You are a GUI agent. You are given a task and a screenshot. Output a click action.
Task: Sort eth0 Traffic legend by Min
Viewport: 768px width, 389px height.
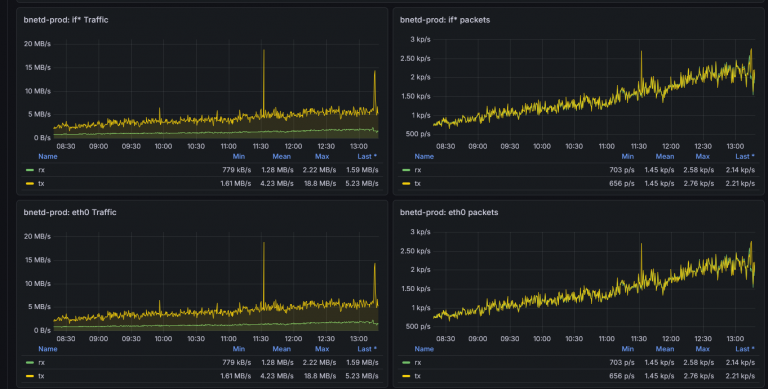[239, 349]
